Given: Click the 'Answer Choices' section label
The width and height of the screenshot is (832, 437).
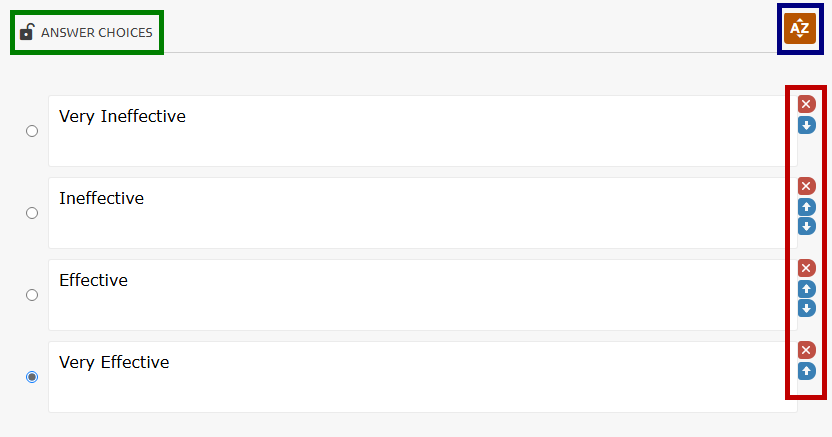Looking at the screenshot, I should click(x=97, y=32).
